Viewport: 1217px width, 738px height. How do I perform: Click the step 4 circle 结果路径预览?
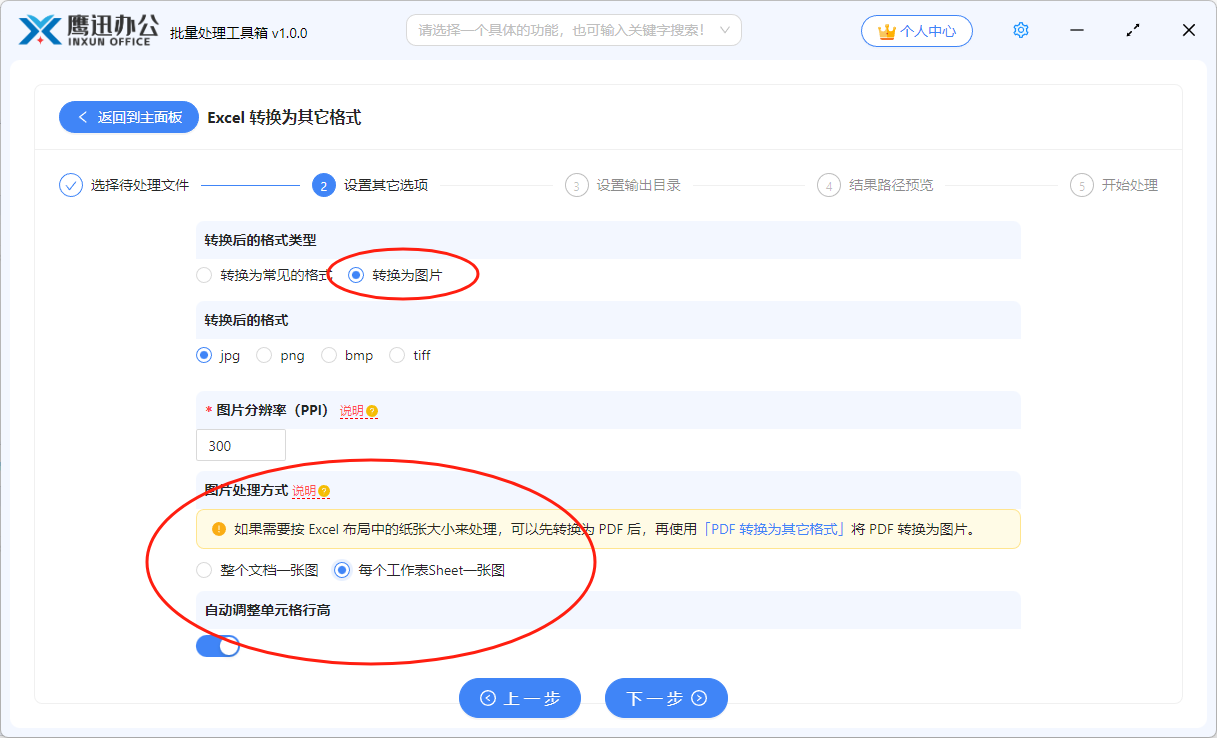[x=828, y=185]
